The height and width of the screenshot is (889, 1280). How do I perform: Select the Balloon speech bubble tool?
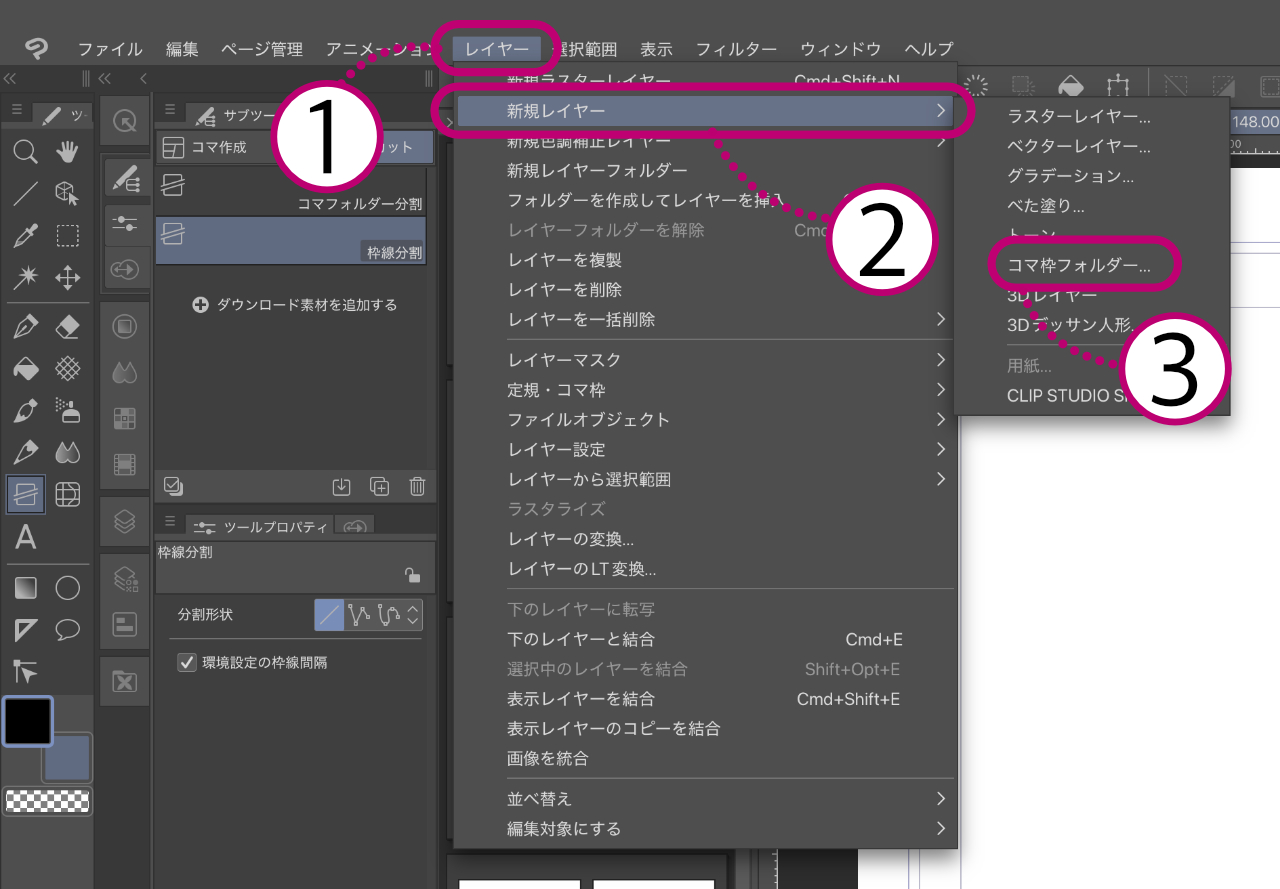click(x=67, y=629)
